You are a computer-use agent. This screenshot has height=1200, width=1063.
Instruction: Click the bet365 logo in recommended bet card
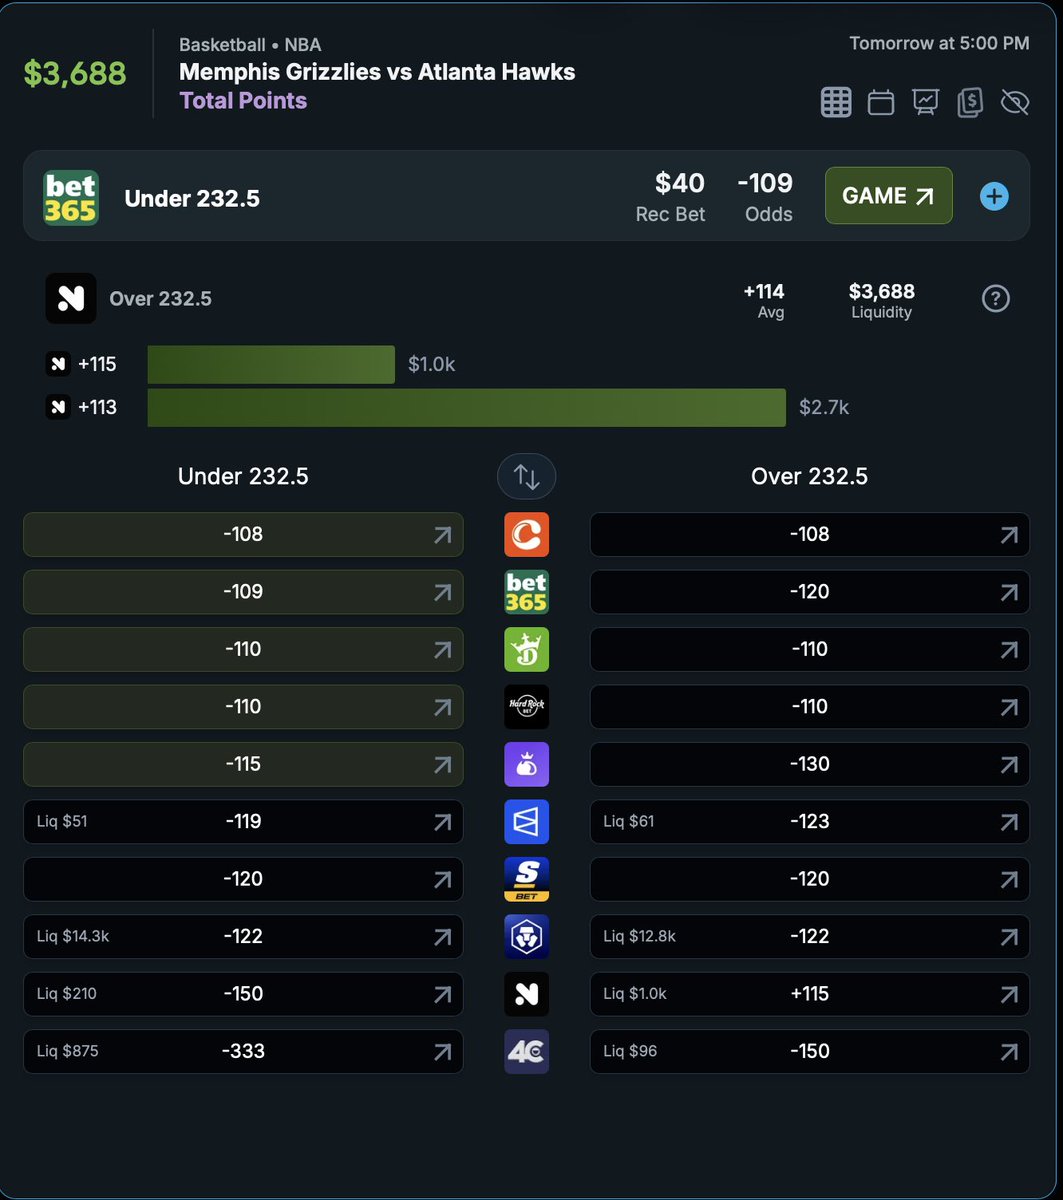71,197
